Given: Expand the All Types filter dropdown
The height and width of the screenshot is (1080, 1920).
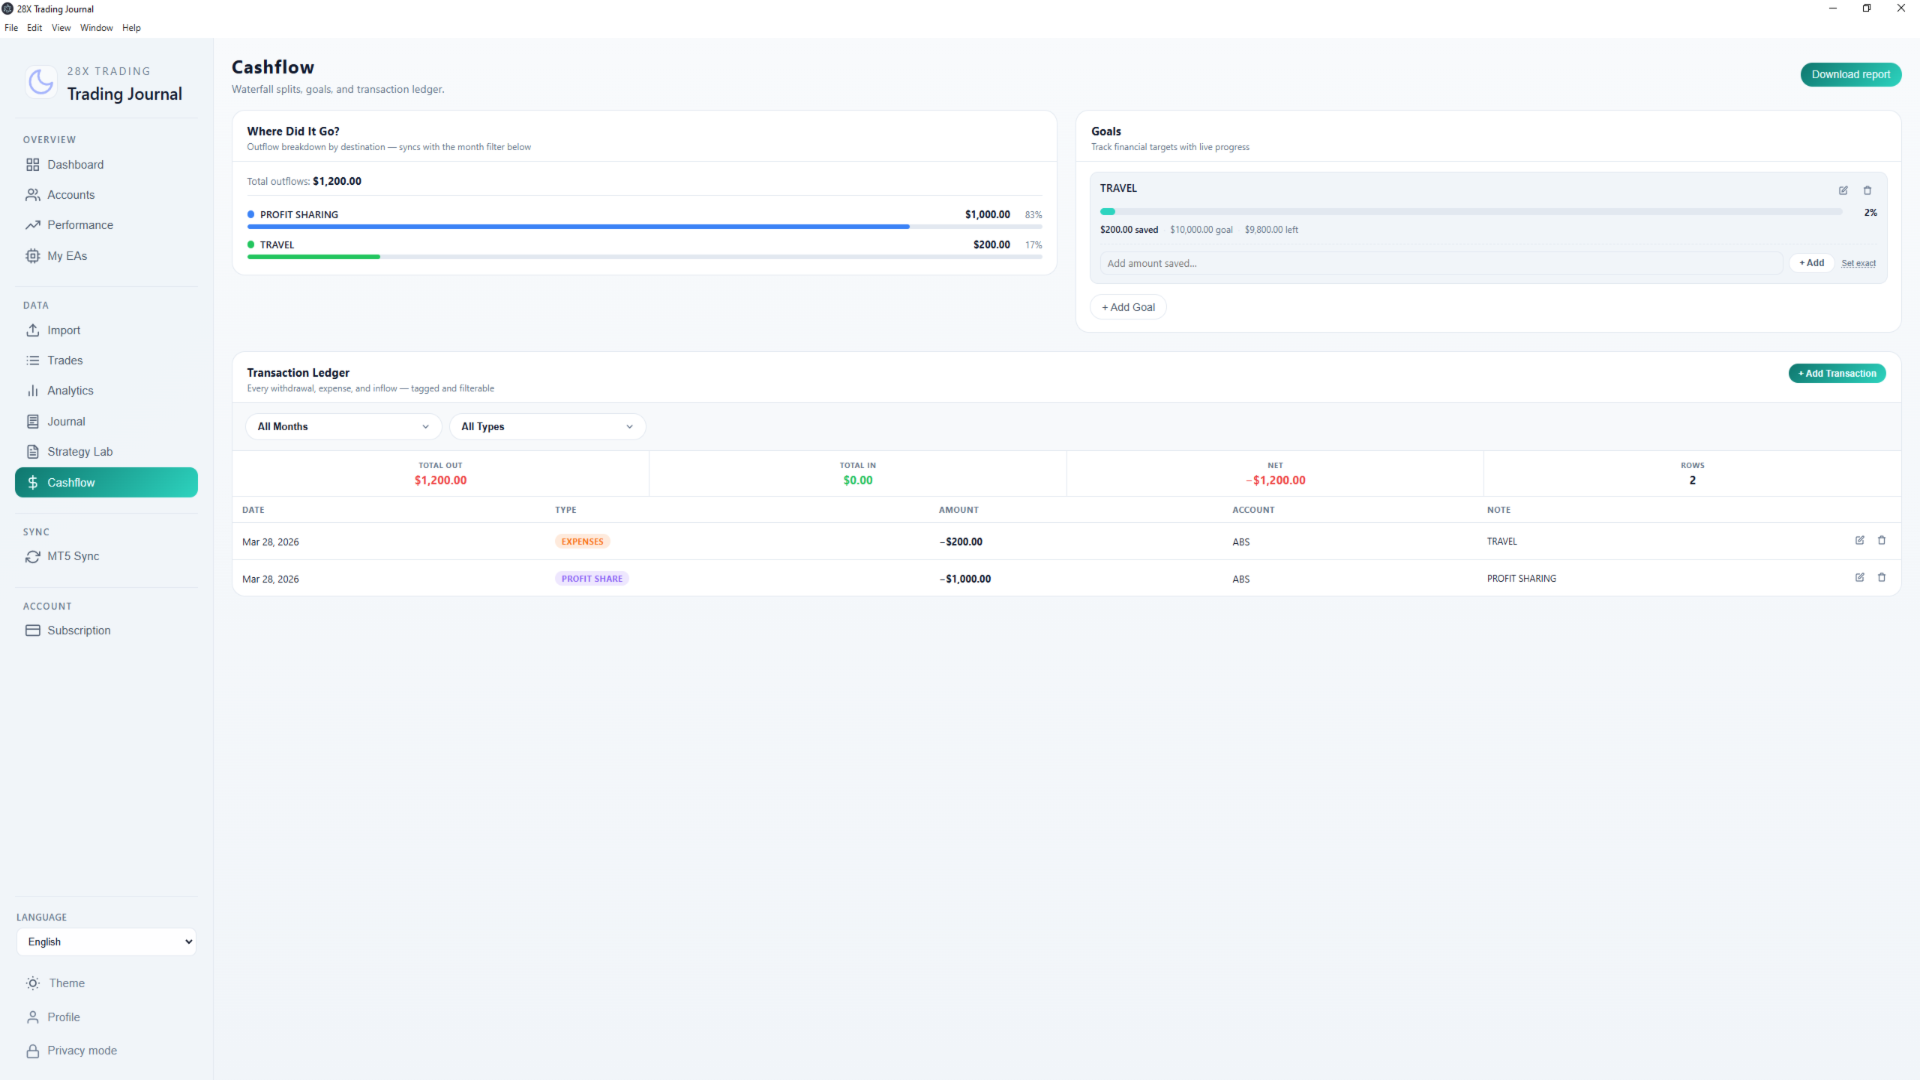Looking at the screenshot, I should [x=547, y=427].
